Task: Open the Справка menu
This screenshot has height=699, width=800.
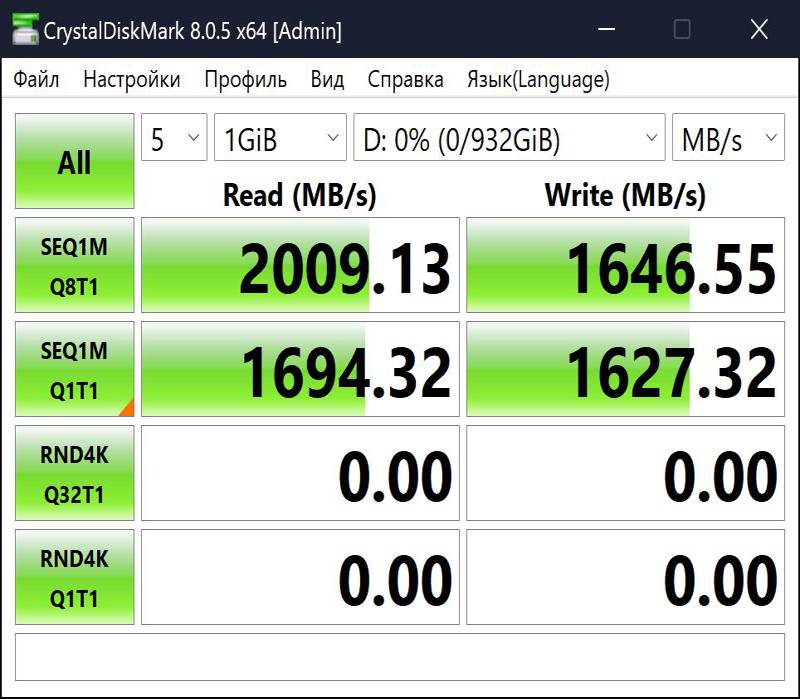Action: [x=405, y=80]
